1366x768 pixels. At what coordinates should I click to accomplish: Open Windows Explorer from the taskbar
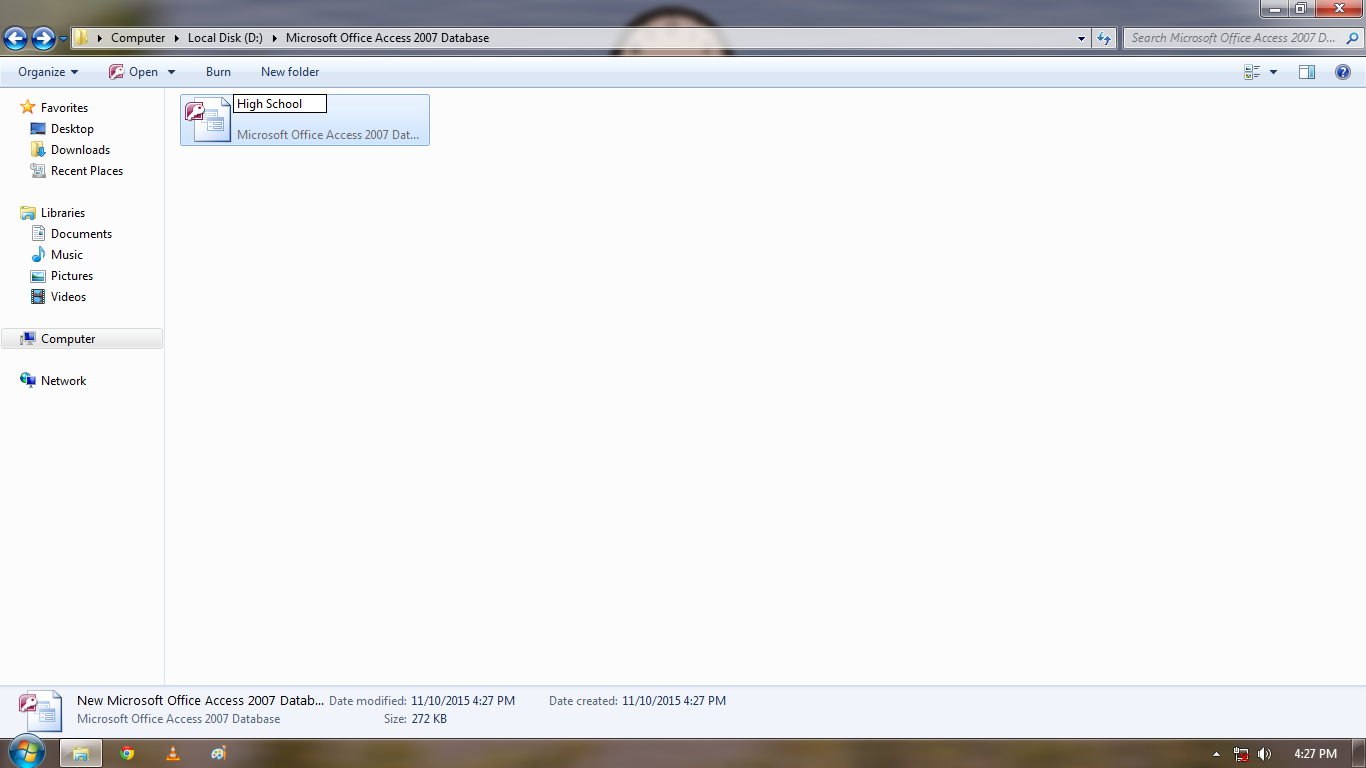pos(81,754)
